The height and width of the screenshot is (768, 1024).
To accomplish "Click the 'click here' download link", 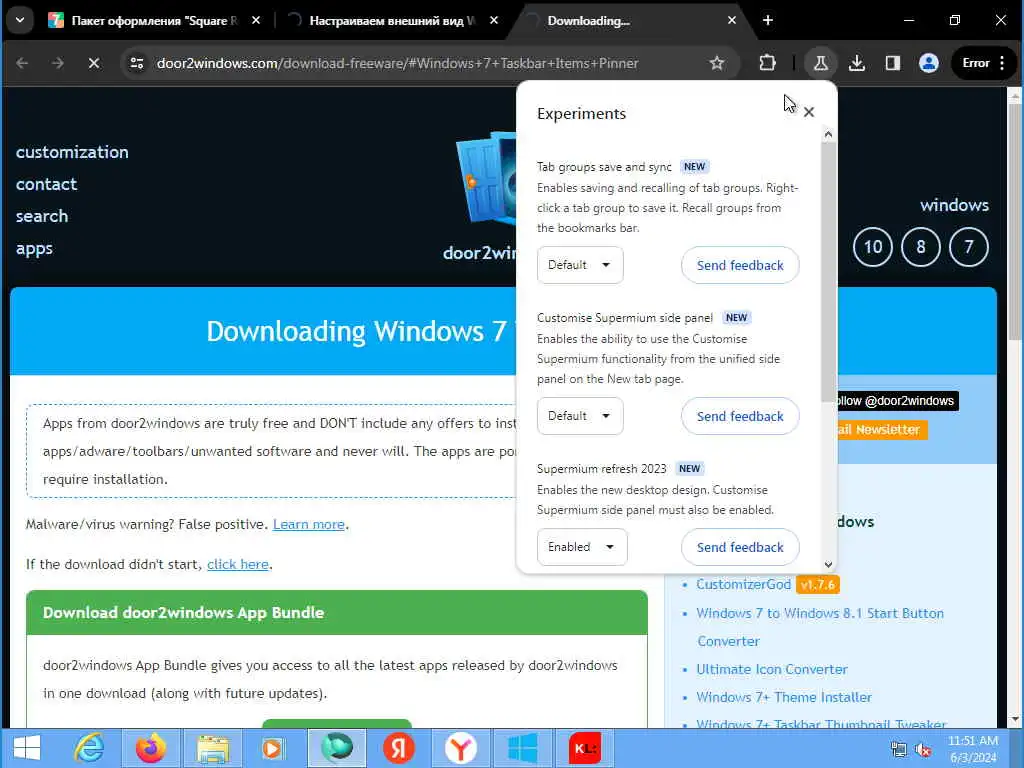I will [238, 564].
